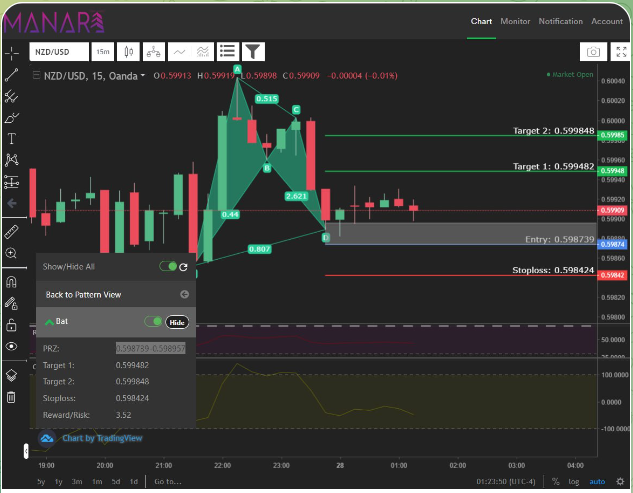This screenshot has width=633, height=493.
Task: Activate the magnet mode icon
Action: [11, 282]
